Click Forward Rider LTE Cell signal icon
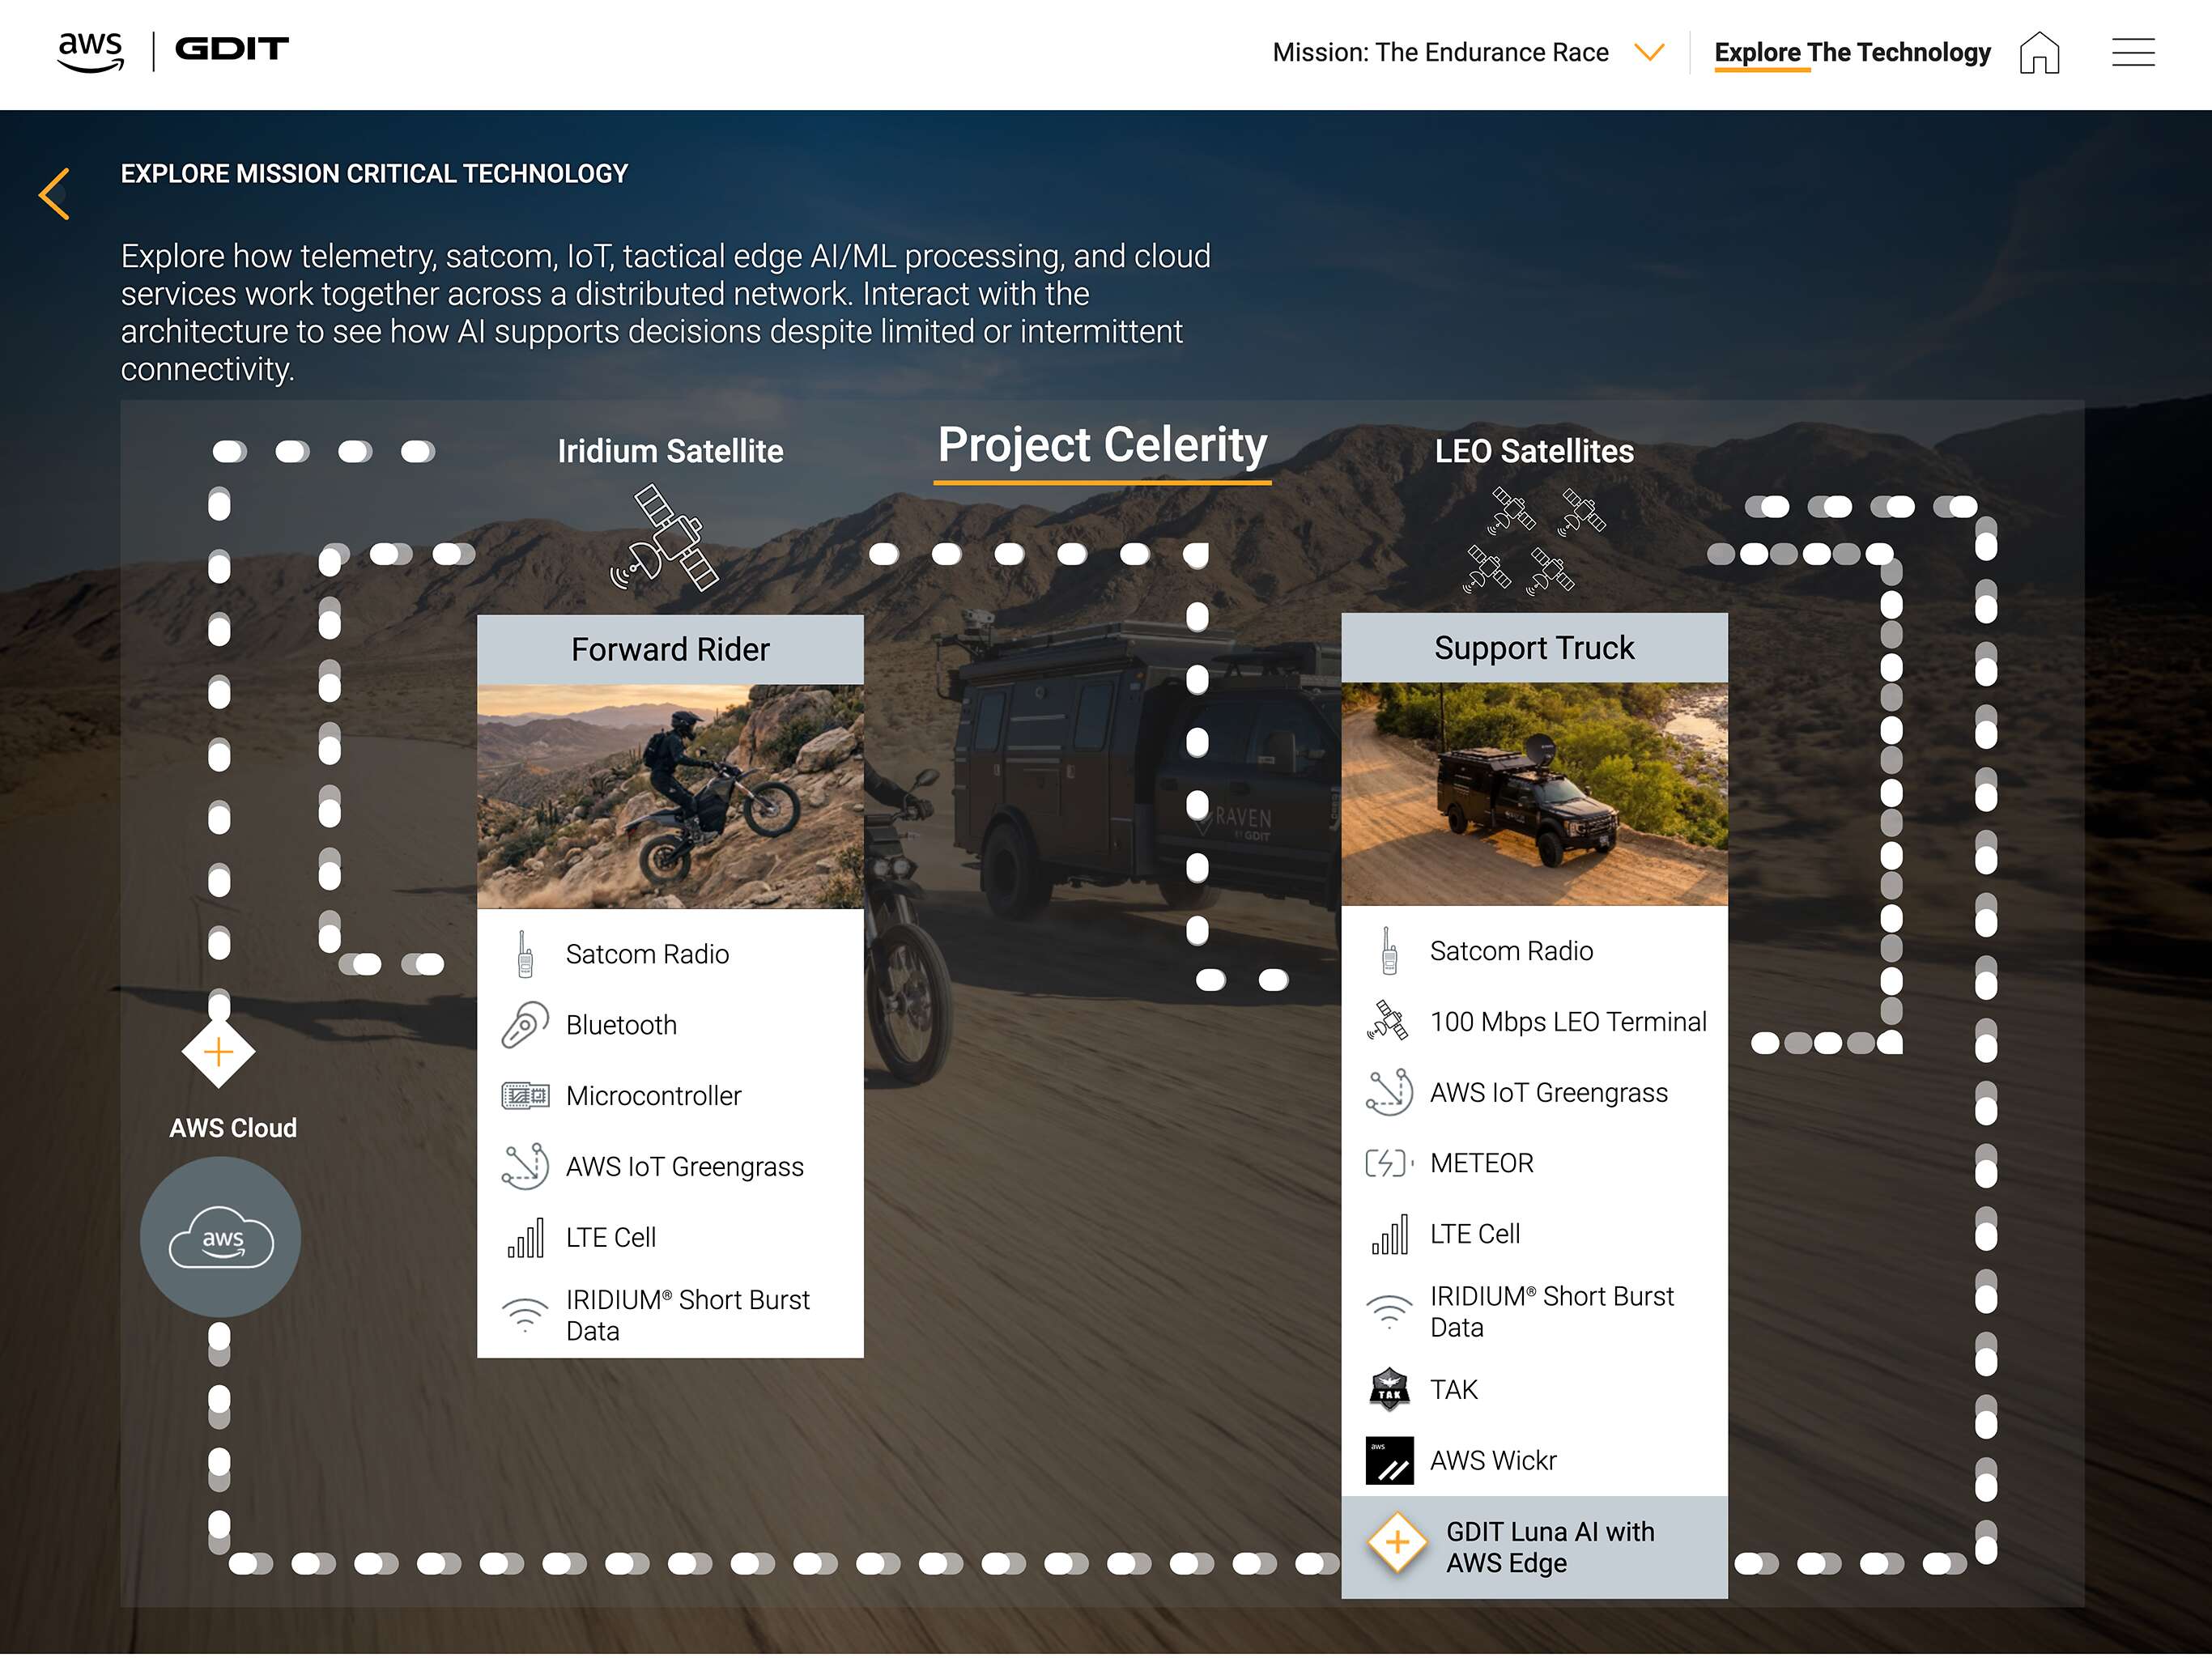Image resolution: width=2212 pixels, height=1658 pixels. coord(525,1237)
